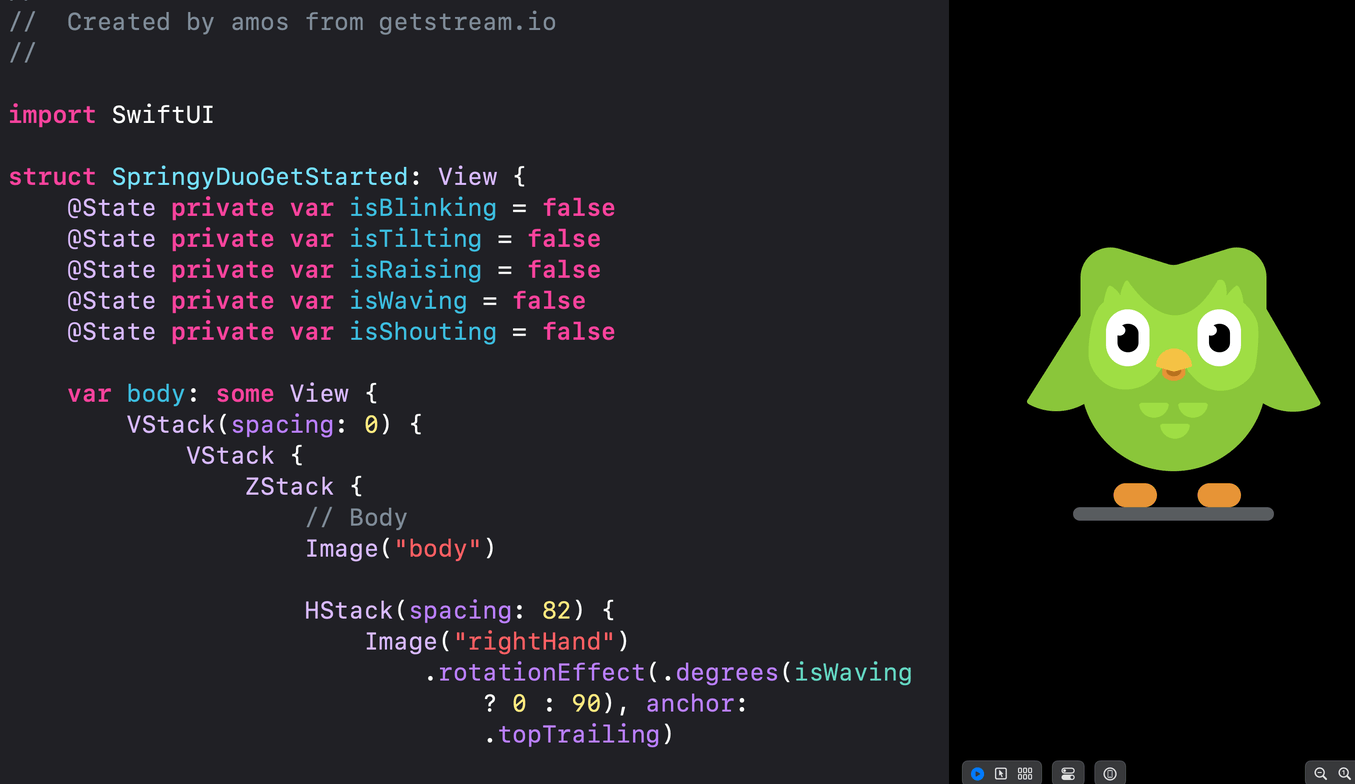Click the 'struct' keyword
The image size is (1355, 784).
click(x=52, y=177)
